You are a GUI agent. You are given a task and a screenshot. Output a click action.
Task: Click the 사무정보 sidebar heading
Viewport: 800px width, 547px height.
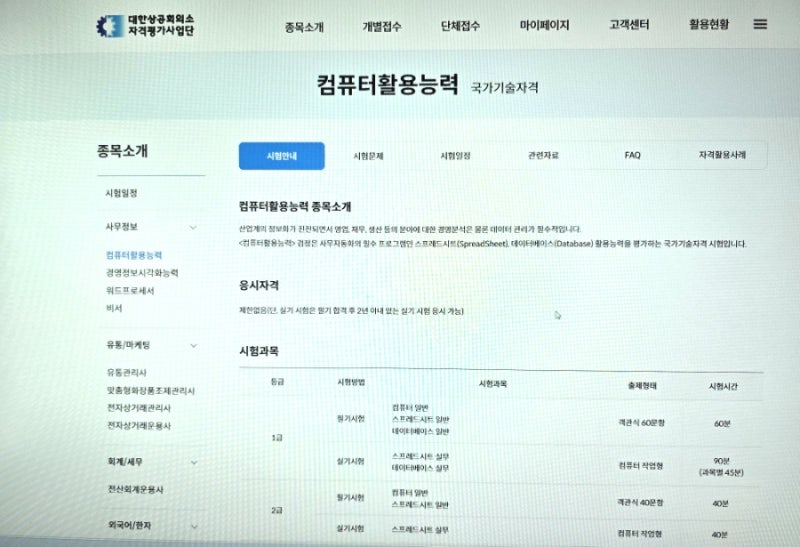tap(121, 227)
